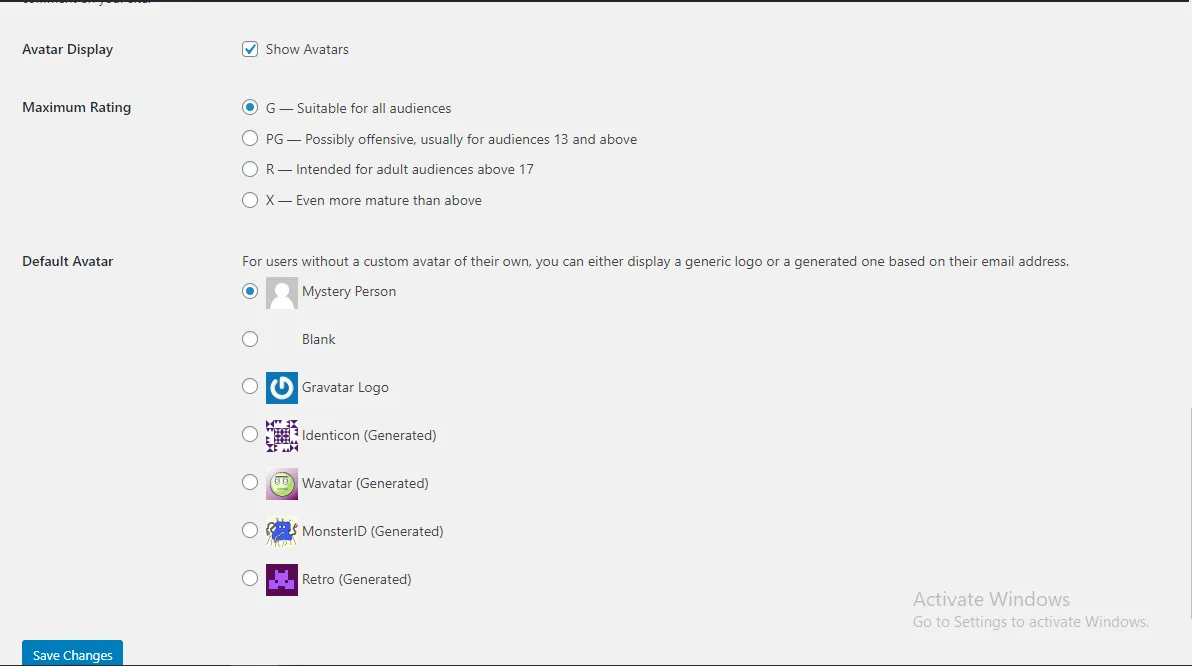Click the Identicon generated avatar image
1192x666 pixels.
[x=282, y=436]
